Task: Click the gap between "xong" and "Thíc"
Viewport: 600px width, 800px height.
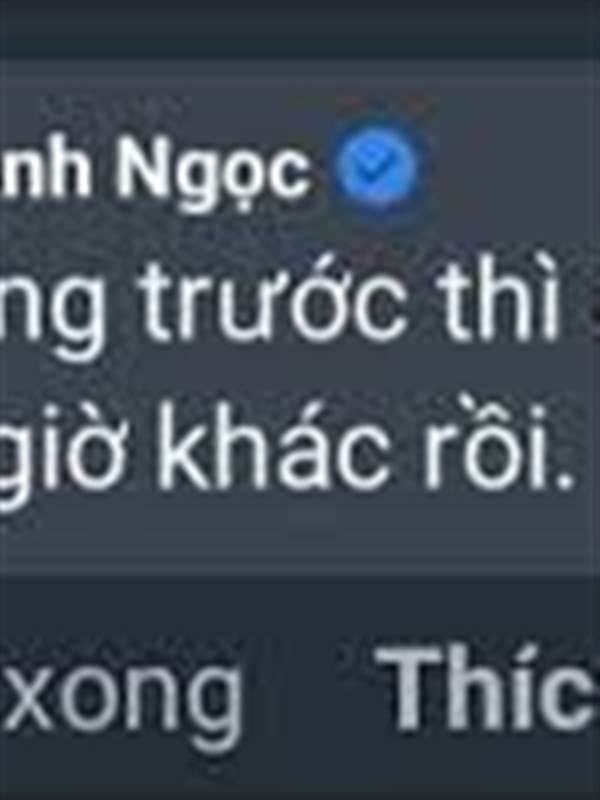Action: (309, 694)
